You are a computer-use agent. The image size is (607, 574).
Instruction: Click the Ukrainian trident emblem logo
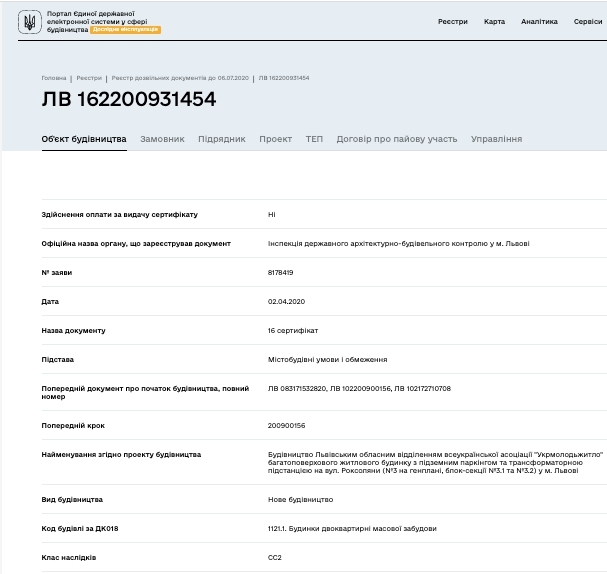click(29, 22)
